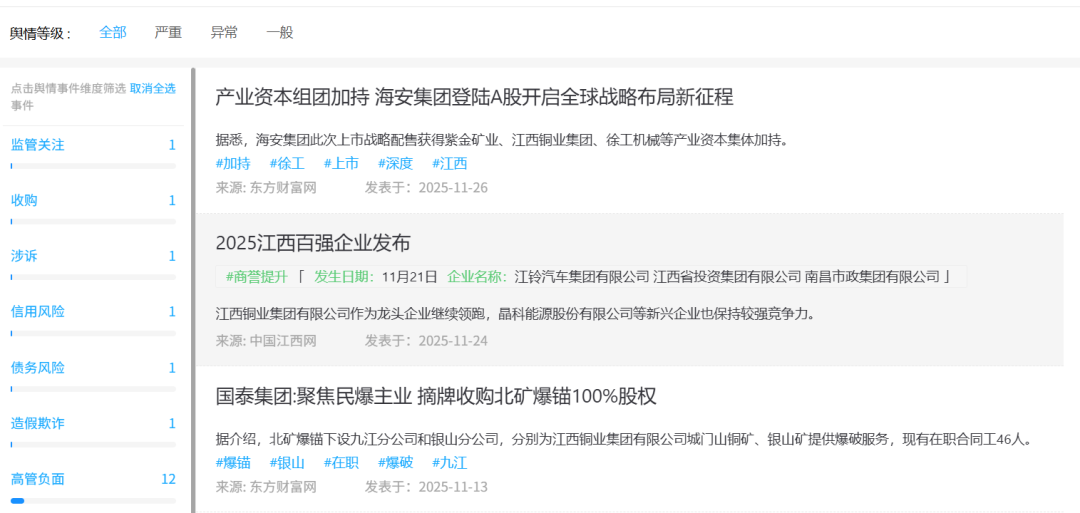Select the 收购 event filter
Viewport: 1080px width, 513px height.
coord(24,201)
